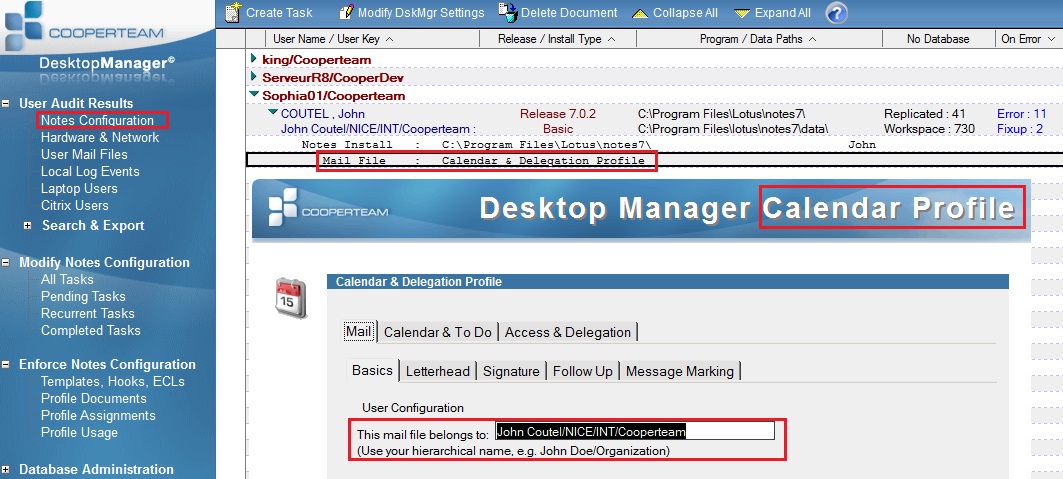Click the Modify DskMgr Settings icon
Viewport: 1063px width, 479px height.
point(346,12)
